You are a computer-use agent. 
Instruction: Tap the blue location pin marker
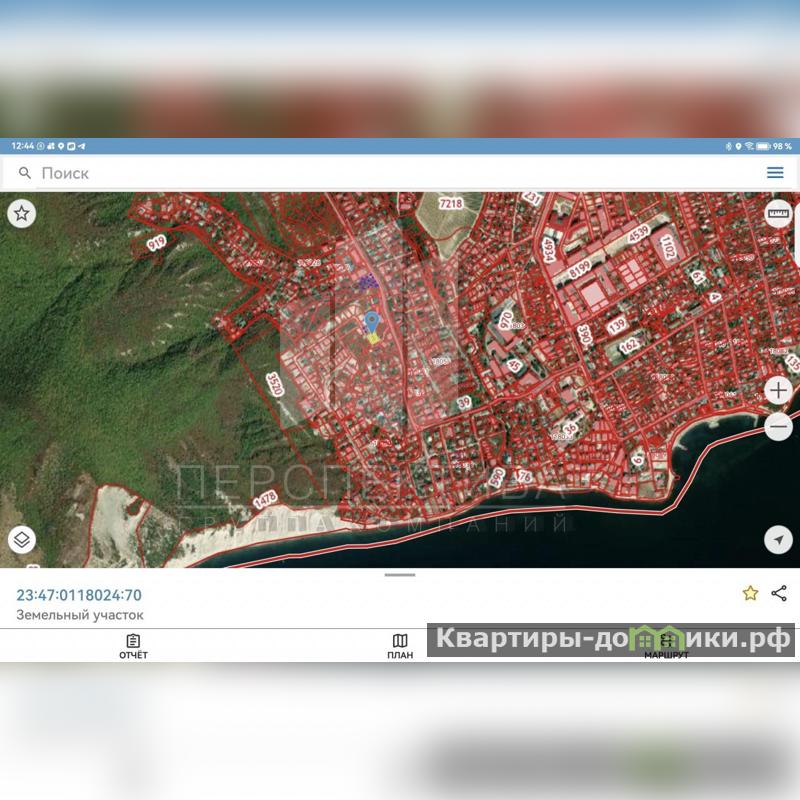(x=372, y=322)
